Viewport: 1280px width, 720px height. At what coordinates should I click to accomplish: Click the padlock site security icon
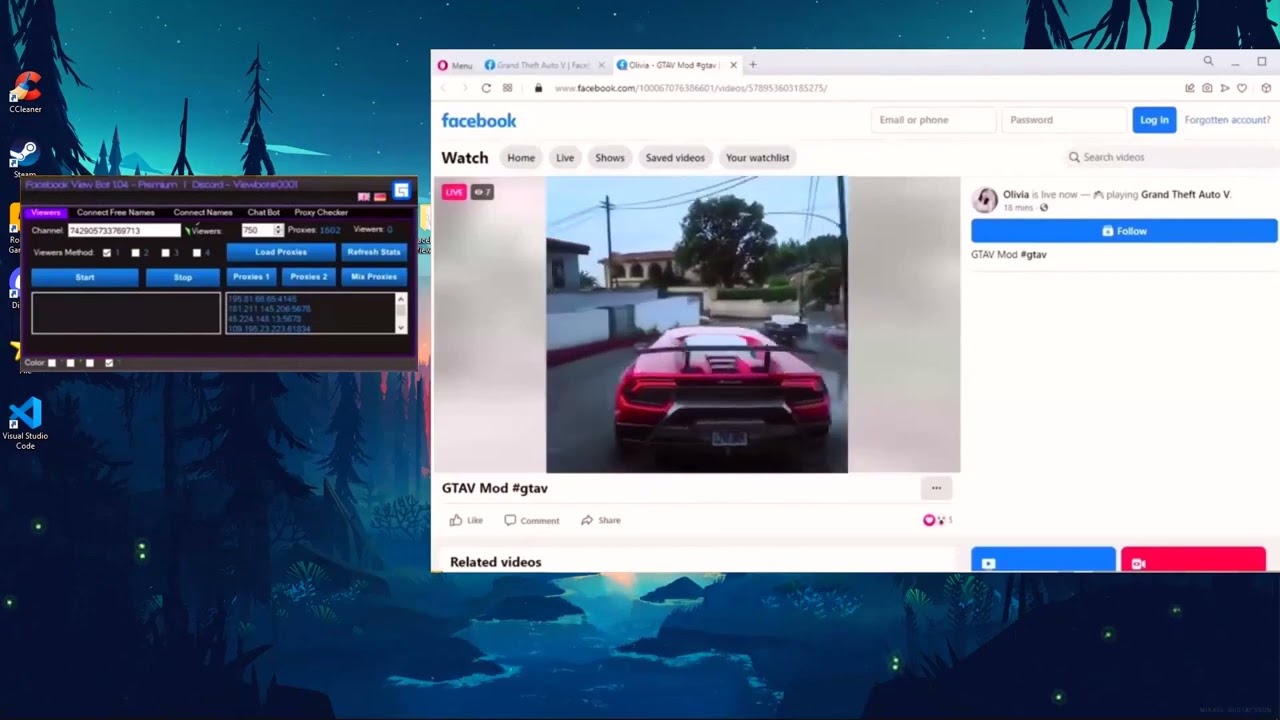(x=538, y=88)
